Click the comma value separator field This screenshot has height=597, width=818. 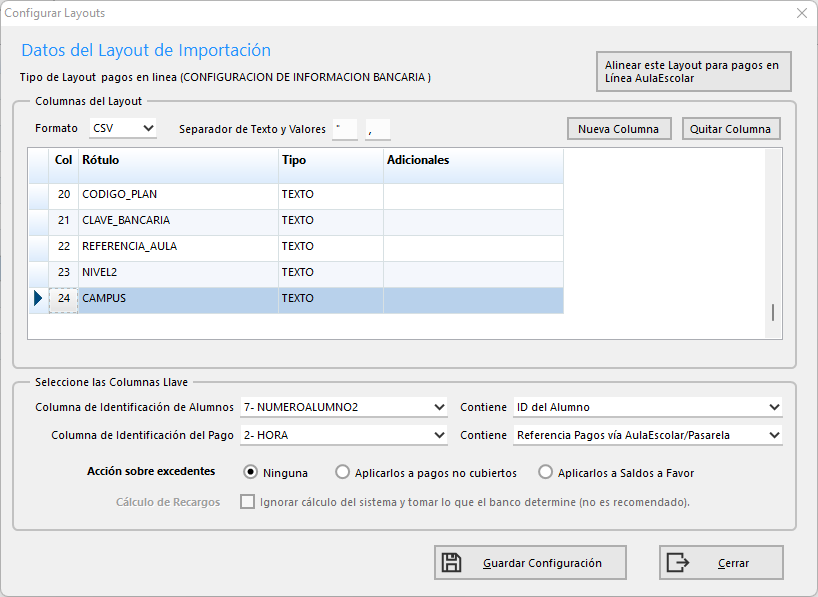(x=377, y=129)
